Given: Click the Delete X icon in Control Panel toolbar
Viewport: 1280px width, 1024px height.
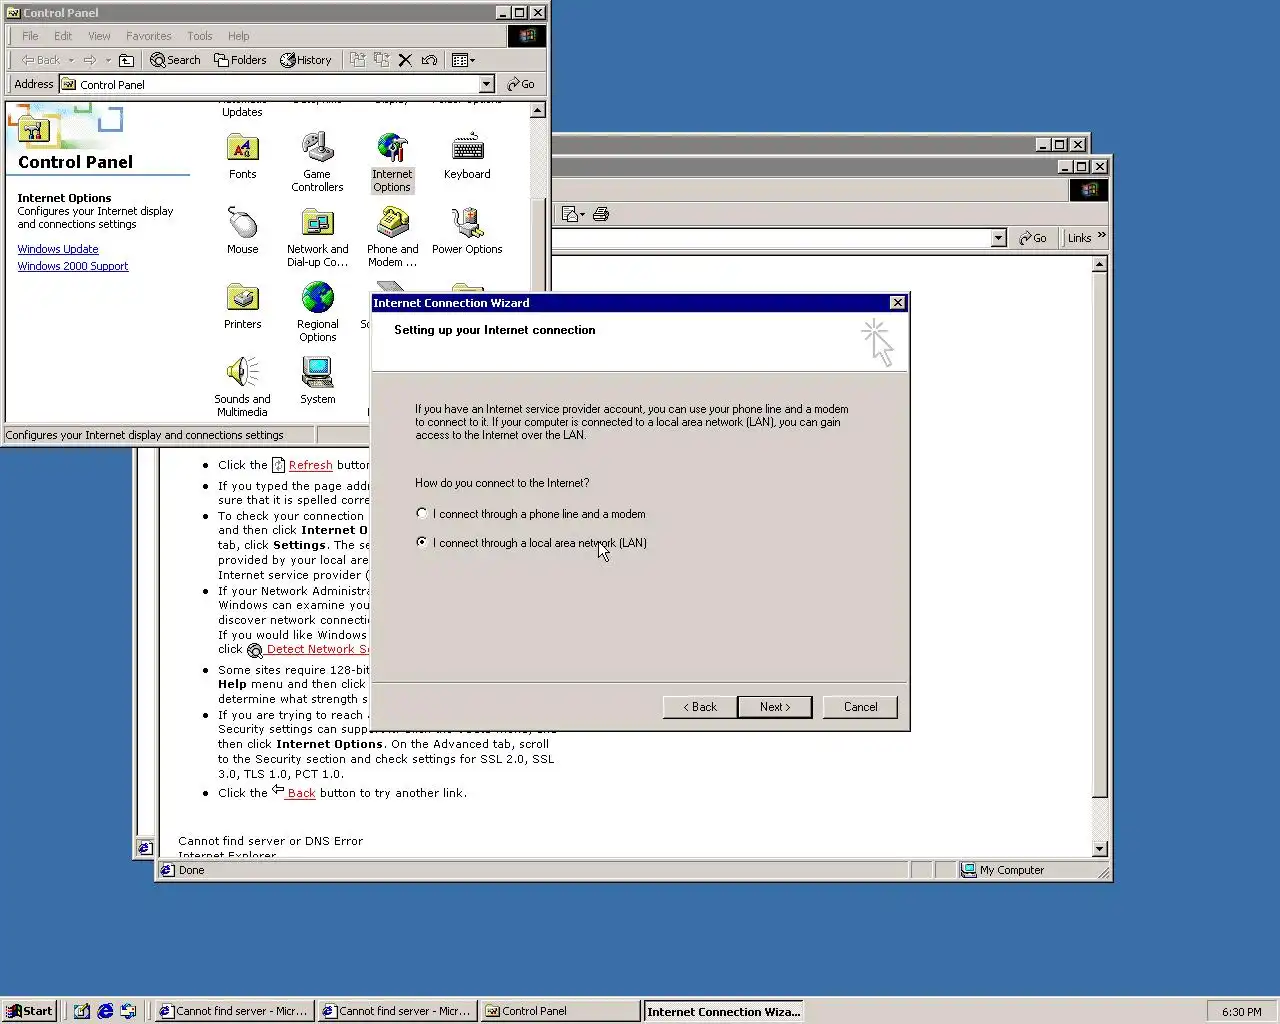Looking at the screenshot, I should click(405, 60).
